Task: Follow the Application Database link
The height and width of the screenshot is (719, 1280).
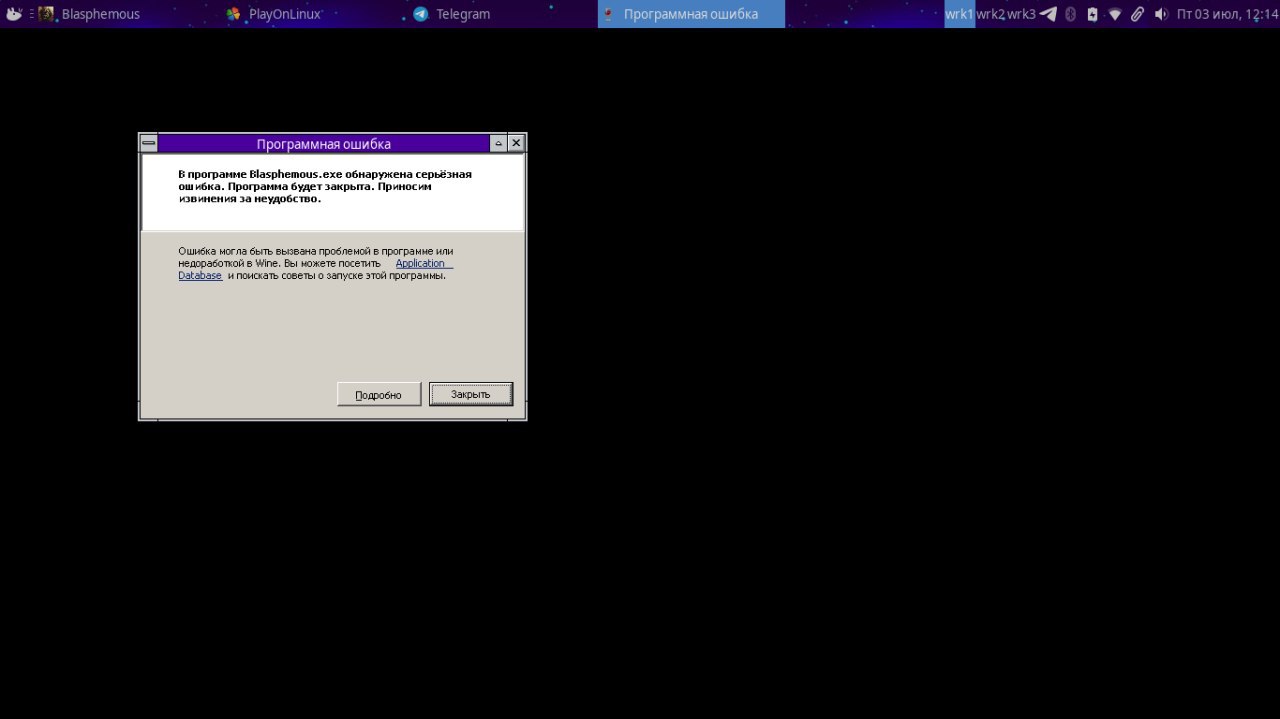Action: [316, 269]
